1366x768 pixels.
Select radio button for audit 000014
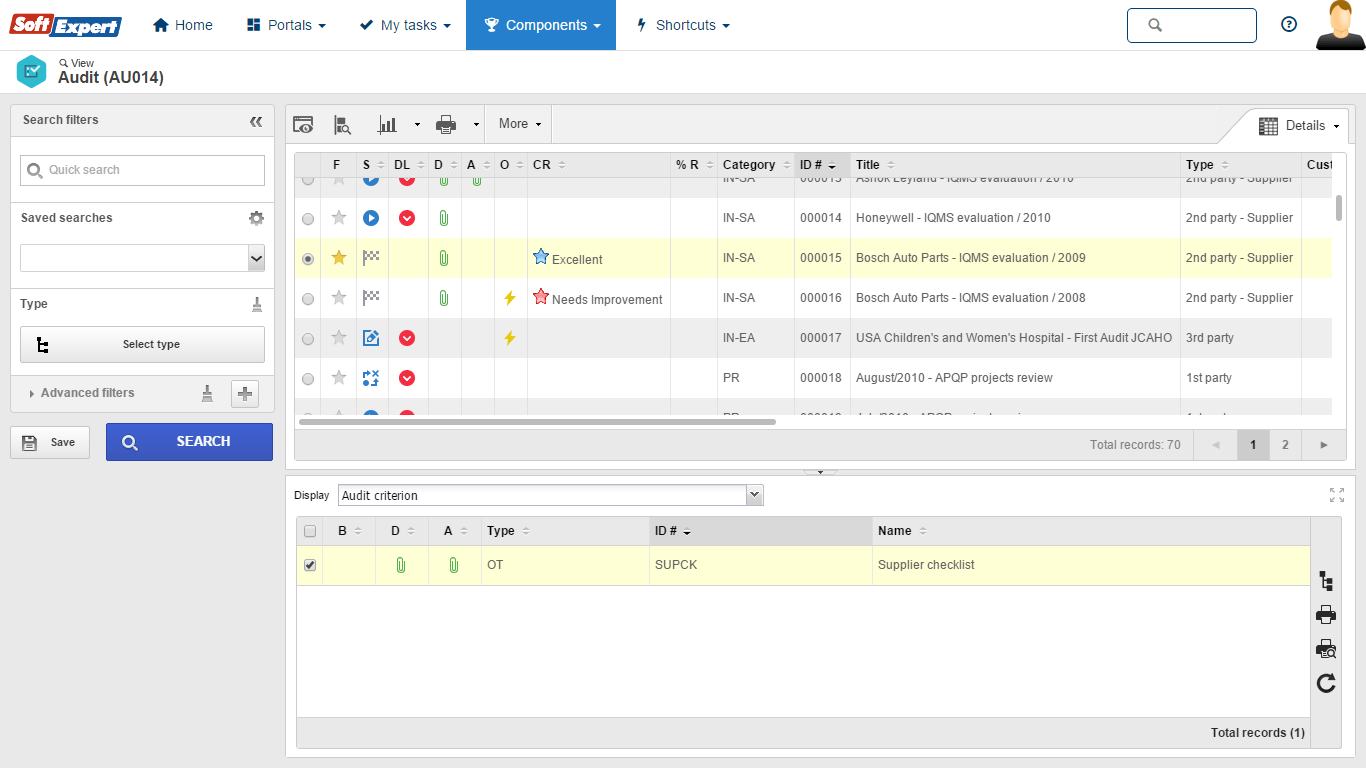(x=308, y=218)
